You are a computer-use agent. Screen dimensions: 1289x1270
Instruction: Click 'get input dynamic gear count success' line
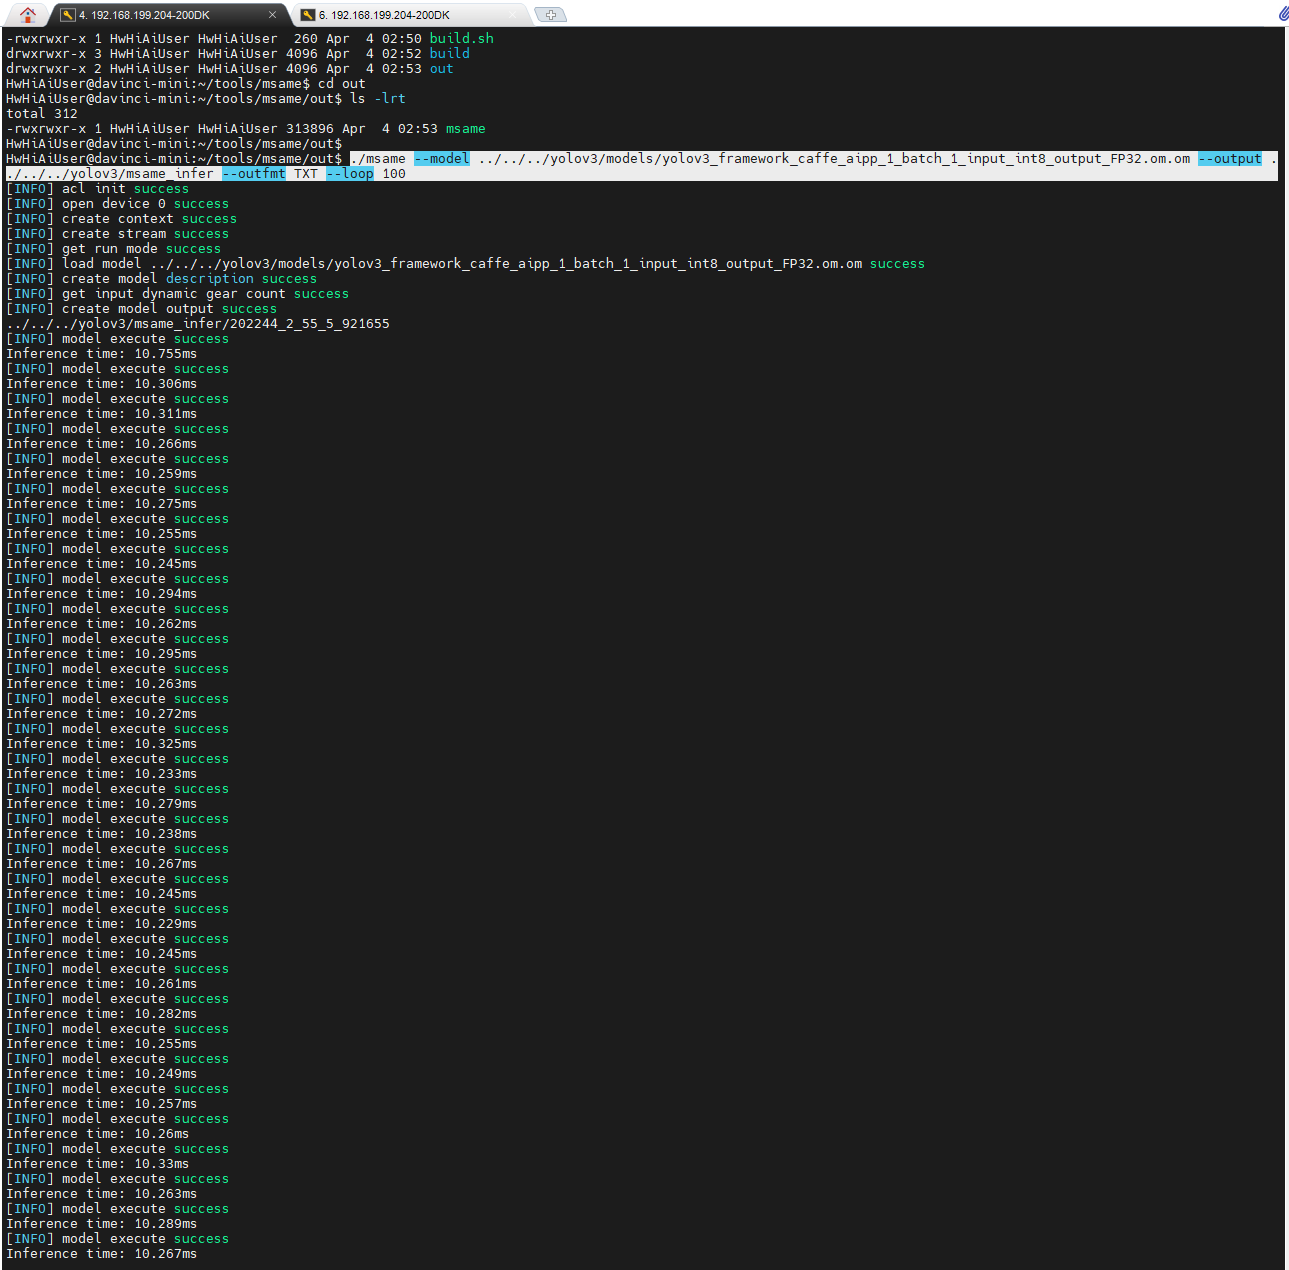tap(178, 294)
